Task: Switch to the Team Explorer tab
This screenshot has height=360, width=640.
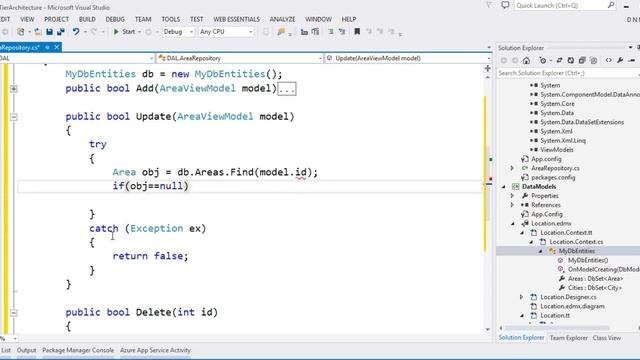Action: pos(569,338)
